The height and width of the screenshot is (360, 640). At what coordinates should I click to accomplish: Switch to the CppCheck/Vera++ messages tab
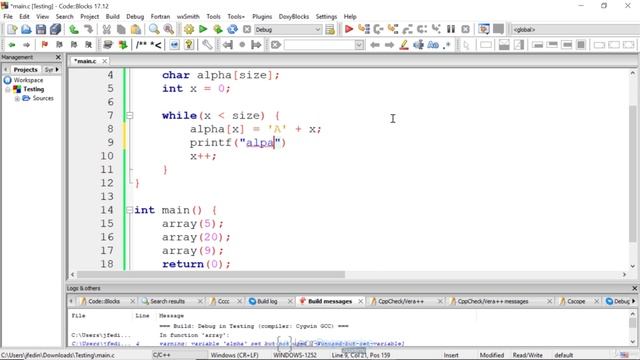coord(493,301)
